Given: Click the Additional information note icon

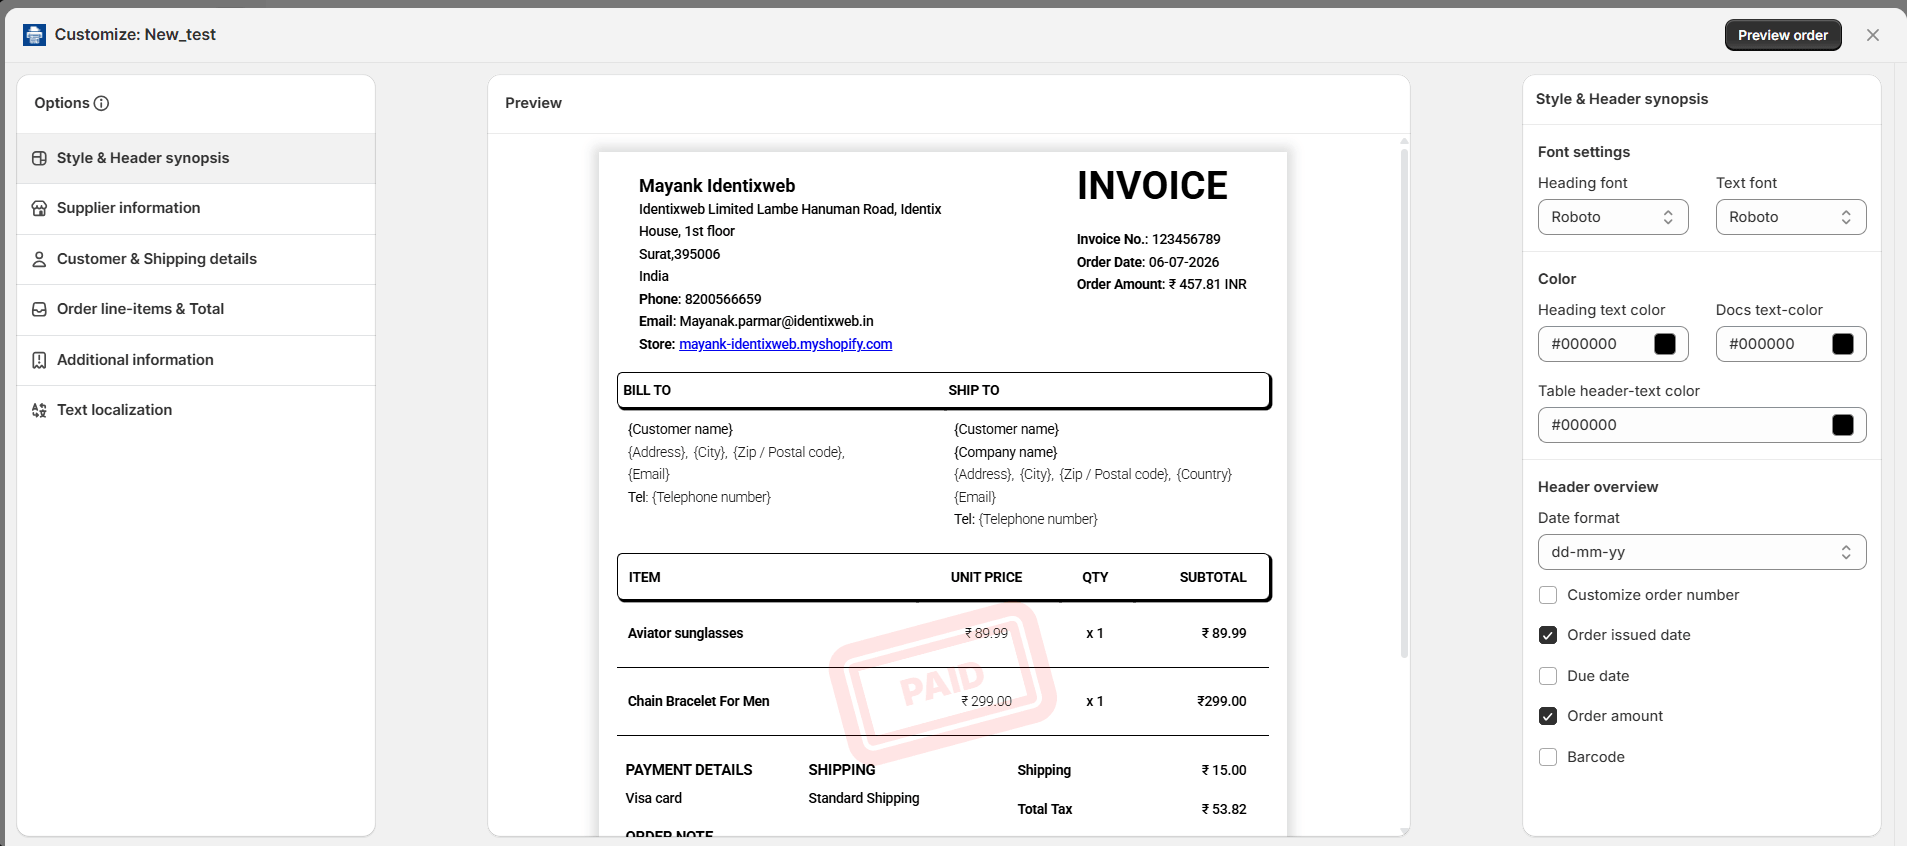Looking at the screenshot, I should pyautogui.click(x=39, y=360).
